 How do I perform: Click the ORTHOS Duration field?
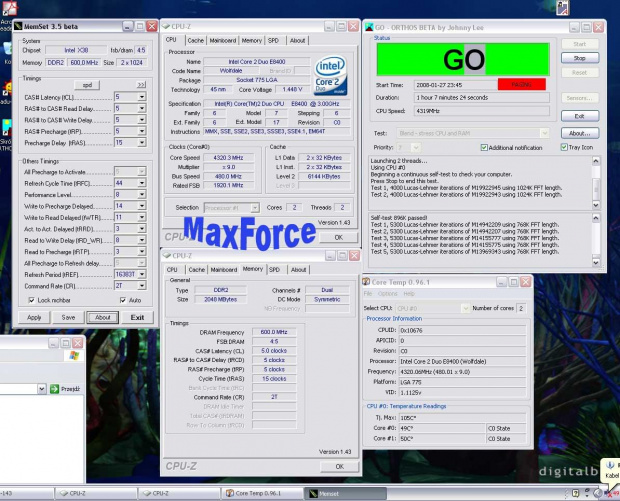[x=482, y=98]
